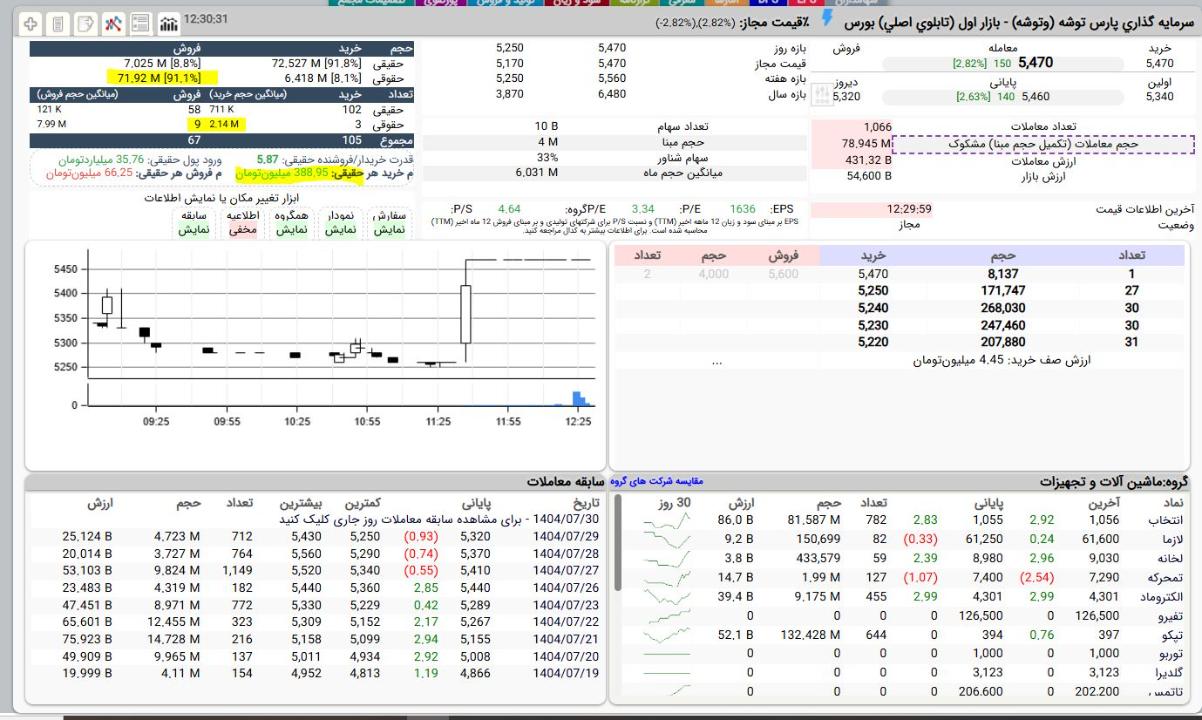Screen dimensions: 1202x720
Task: Toggle the نمودار display setting
Action: pyautogui.click(x=340, y=222)
